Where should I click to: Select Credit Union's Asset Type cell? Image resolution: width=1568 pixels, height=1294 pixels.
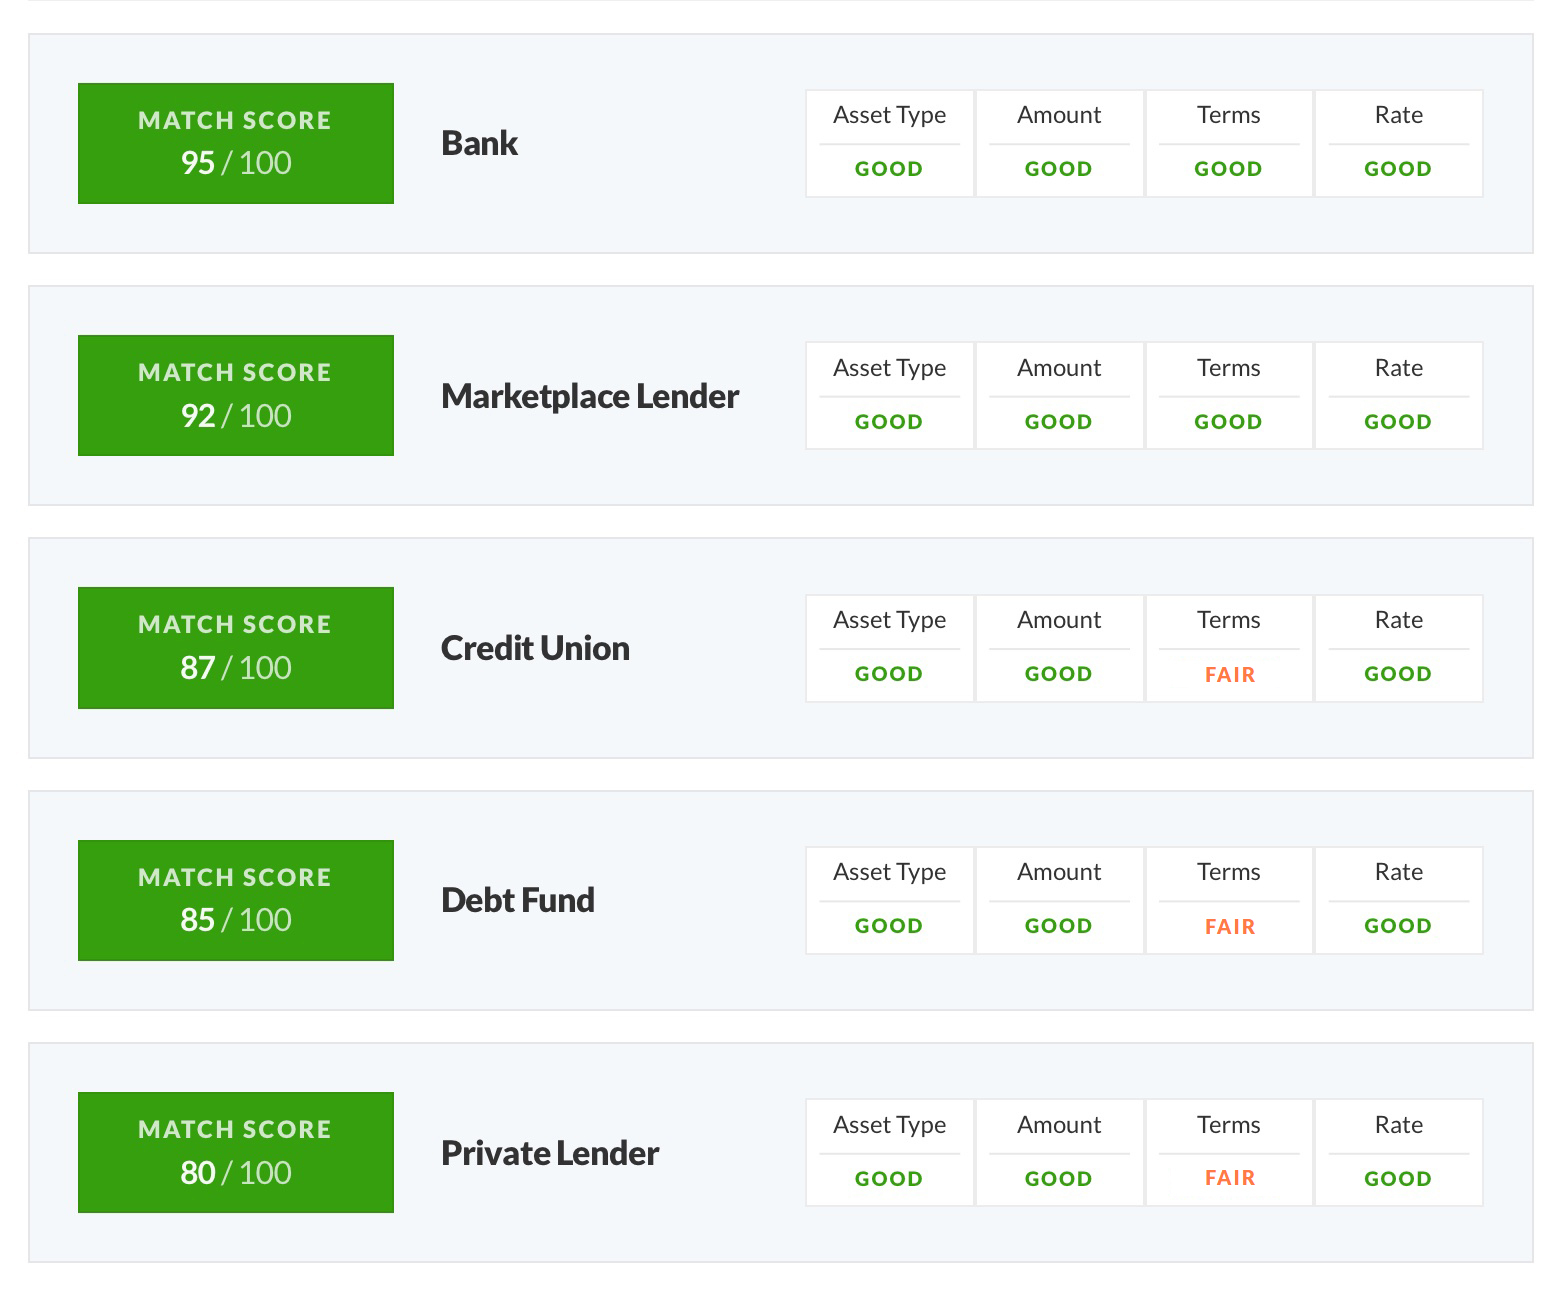[x=889, y=649]
